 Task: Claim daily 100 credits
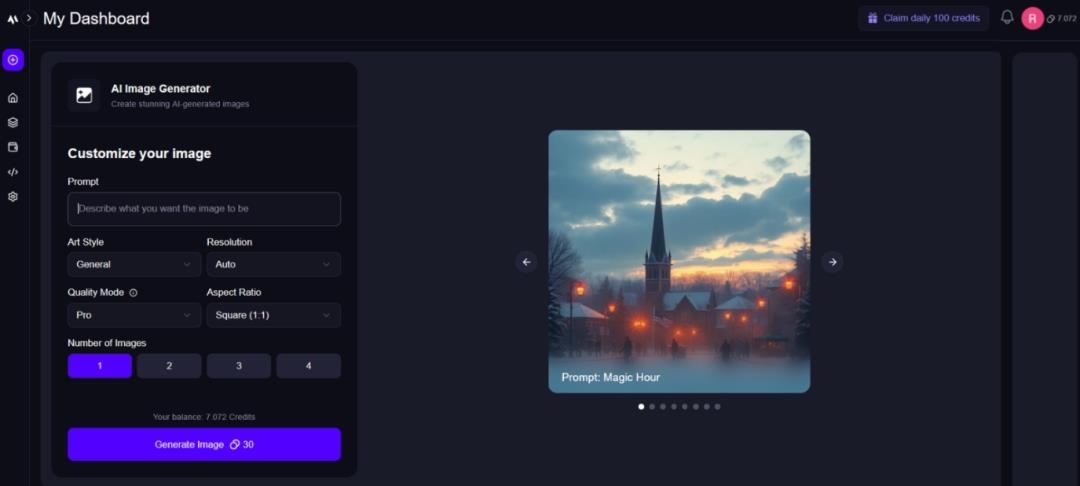923,18
